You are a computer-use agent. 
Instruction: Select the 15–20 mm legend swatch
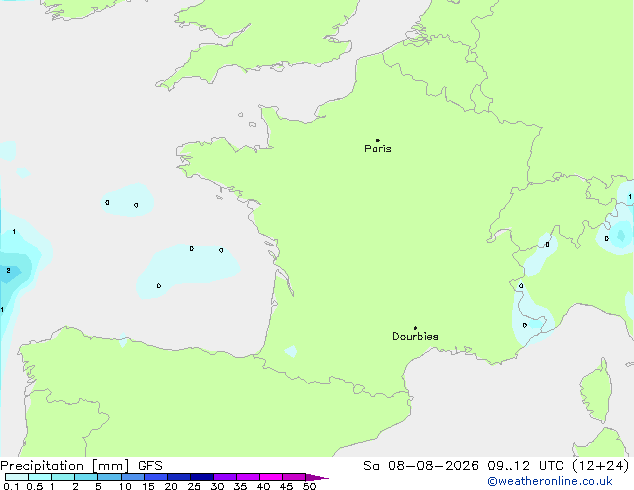(x=155, y=477)
